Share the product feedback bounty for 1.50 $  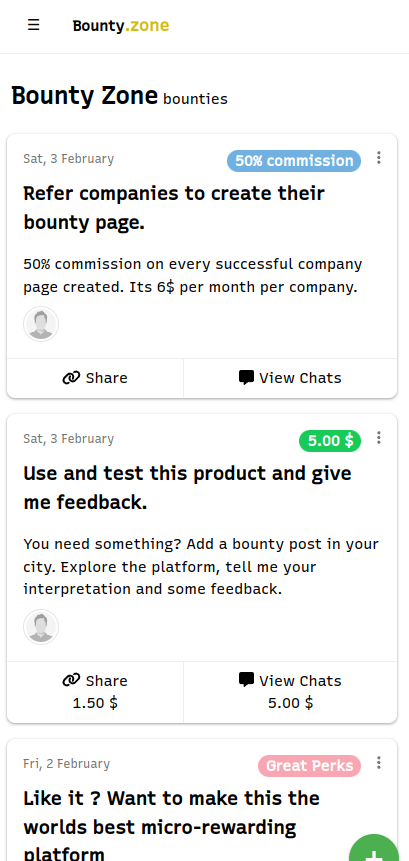coord(95,692)
